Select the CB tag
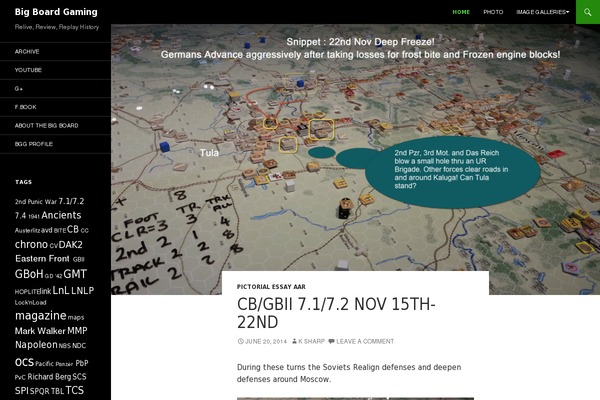 point(73,229)
